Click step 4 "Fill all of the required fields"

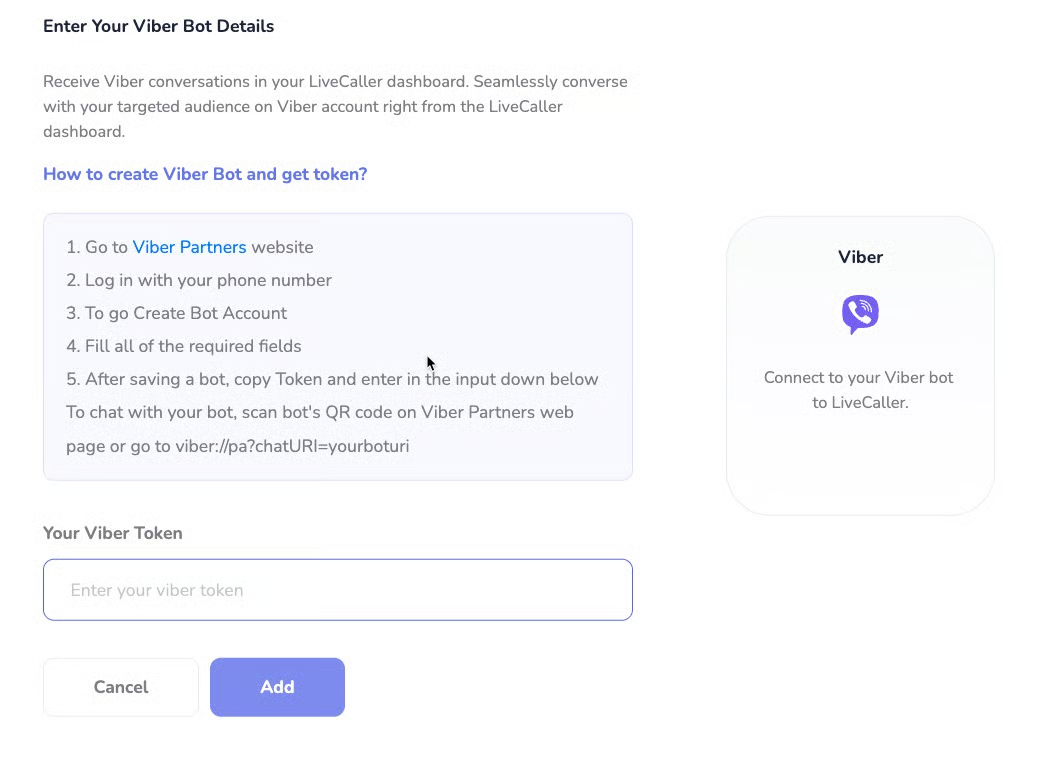[x=184, y=346]
